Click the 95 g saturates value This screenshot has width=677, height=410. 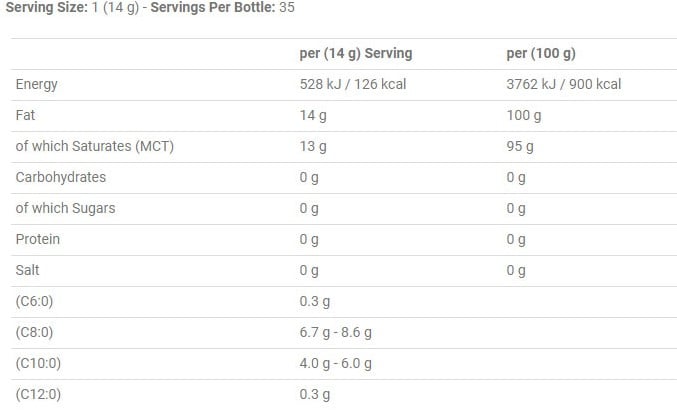tap(520, 146)
